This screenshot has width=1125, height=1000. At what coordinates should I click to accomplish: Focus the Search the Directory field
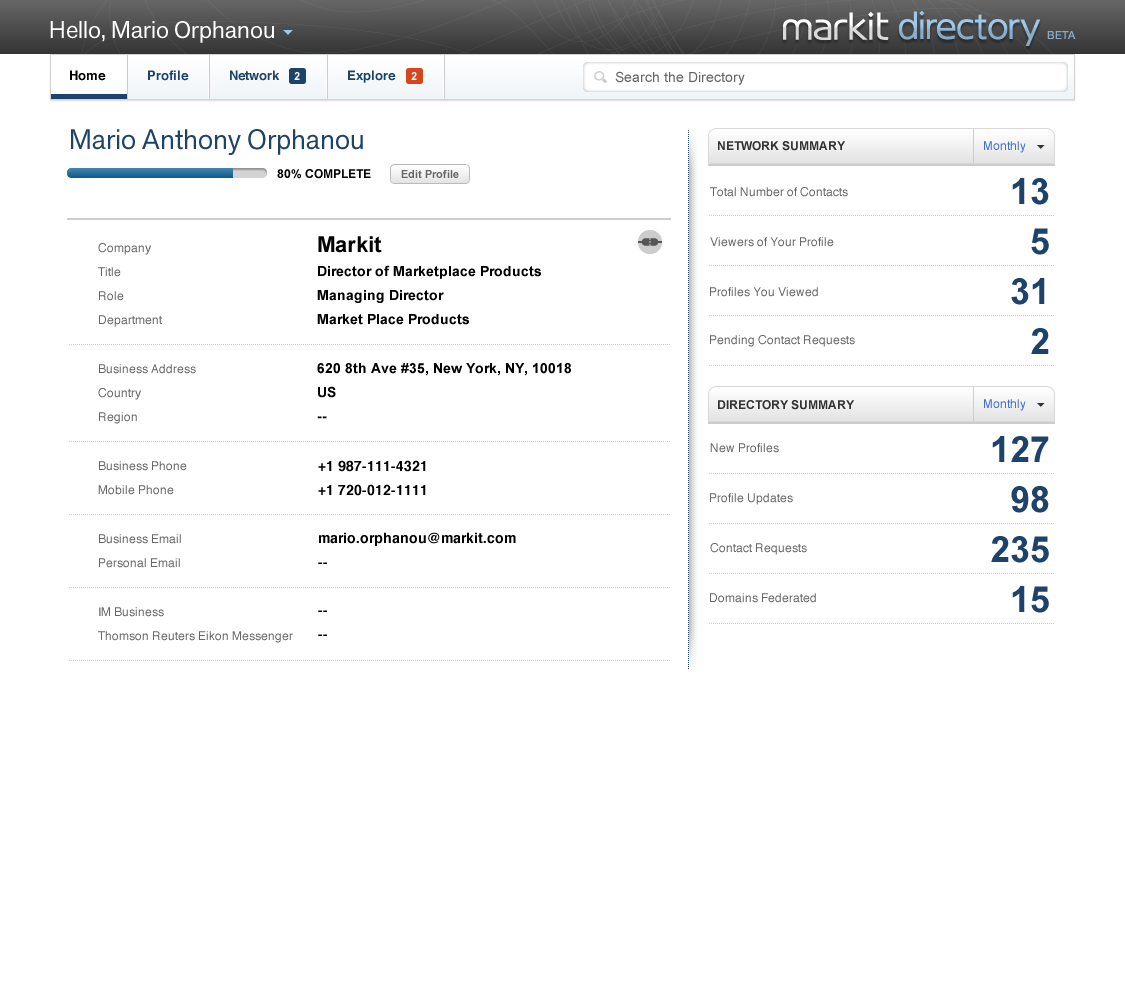coord(825,77)
